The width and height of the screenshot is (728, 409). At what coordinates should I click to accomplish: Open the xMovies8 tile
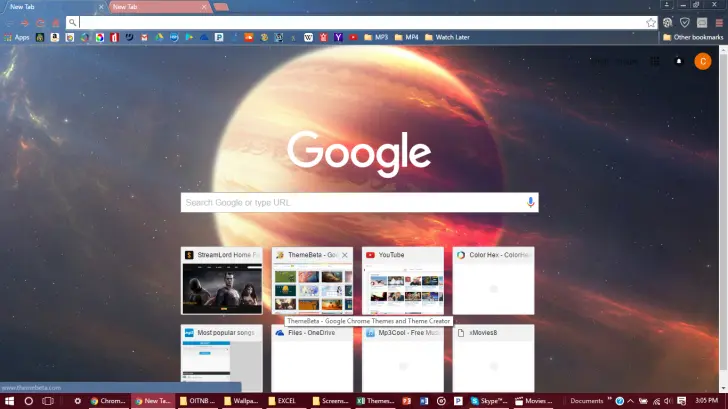[493, 358]
